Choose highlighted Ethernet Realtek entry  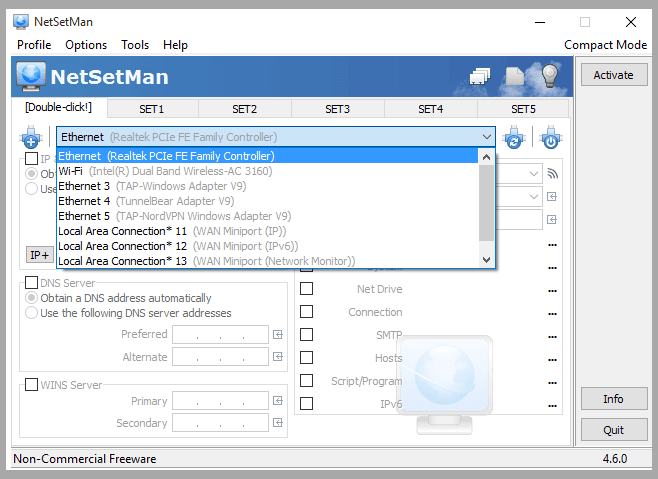[x=268, y=156]
